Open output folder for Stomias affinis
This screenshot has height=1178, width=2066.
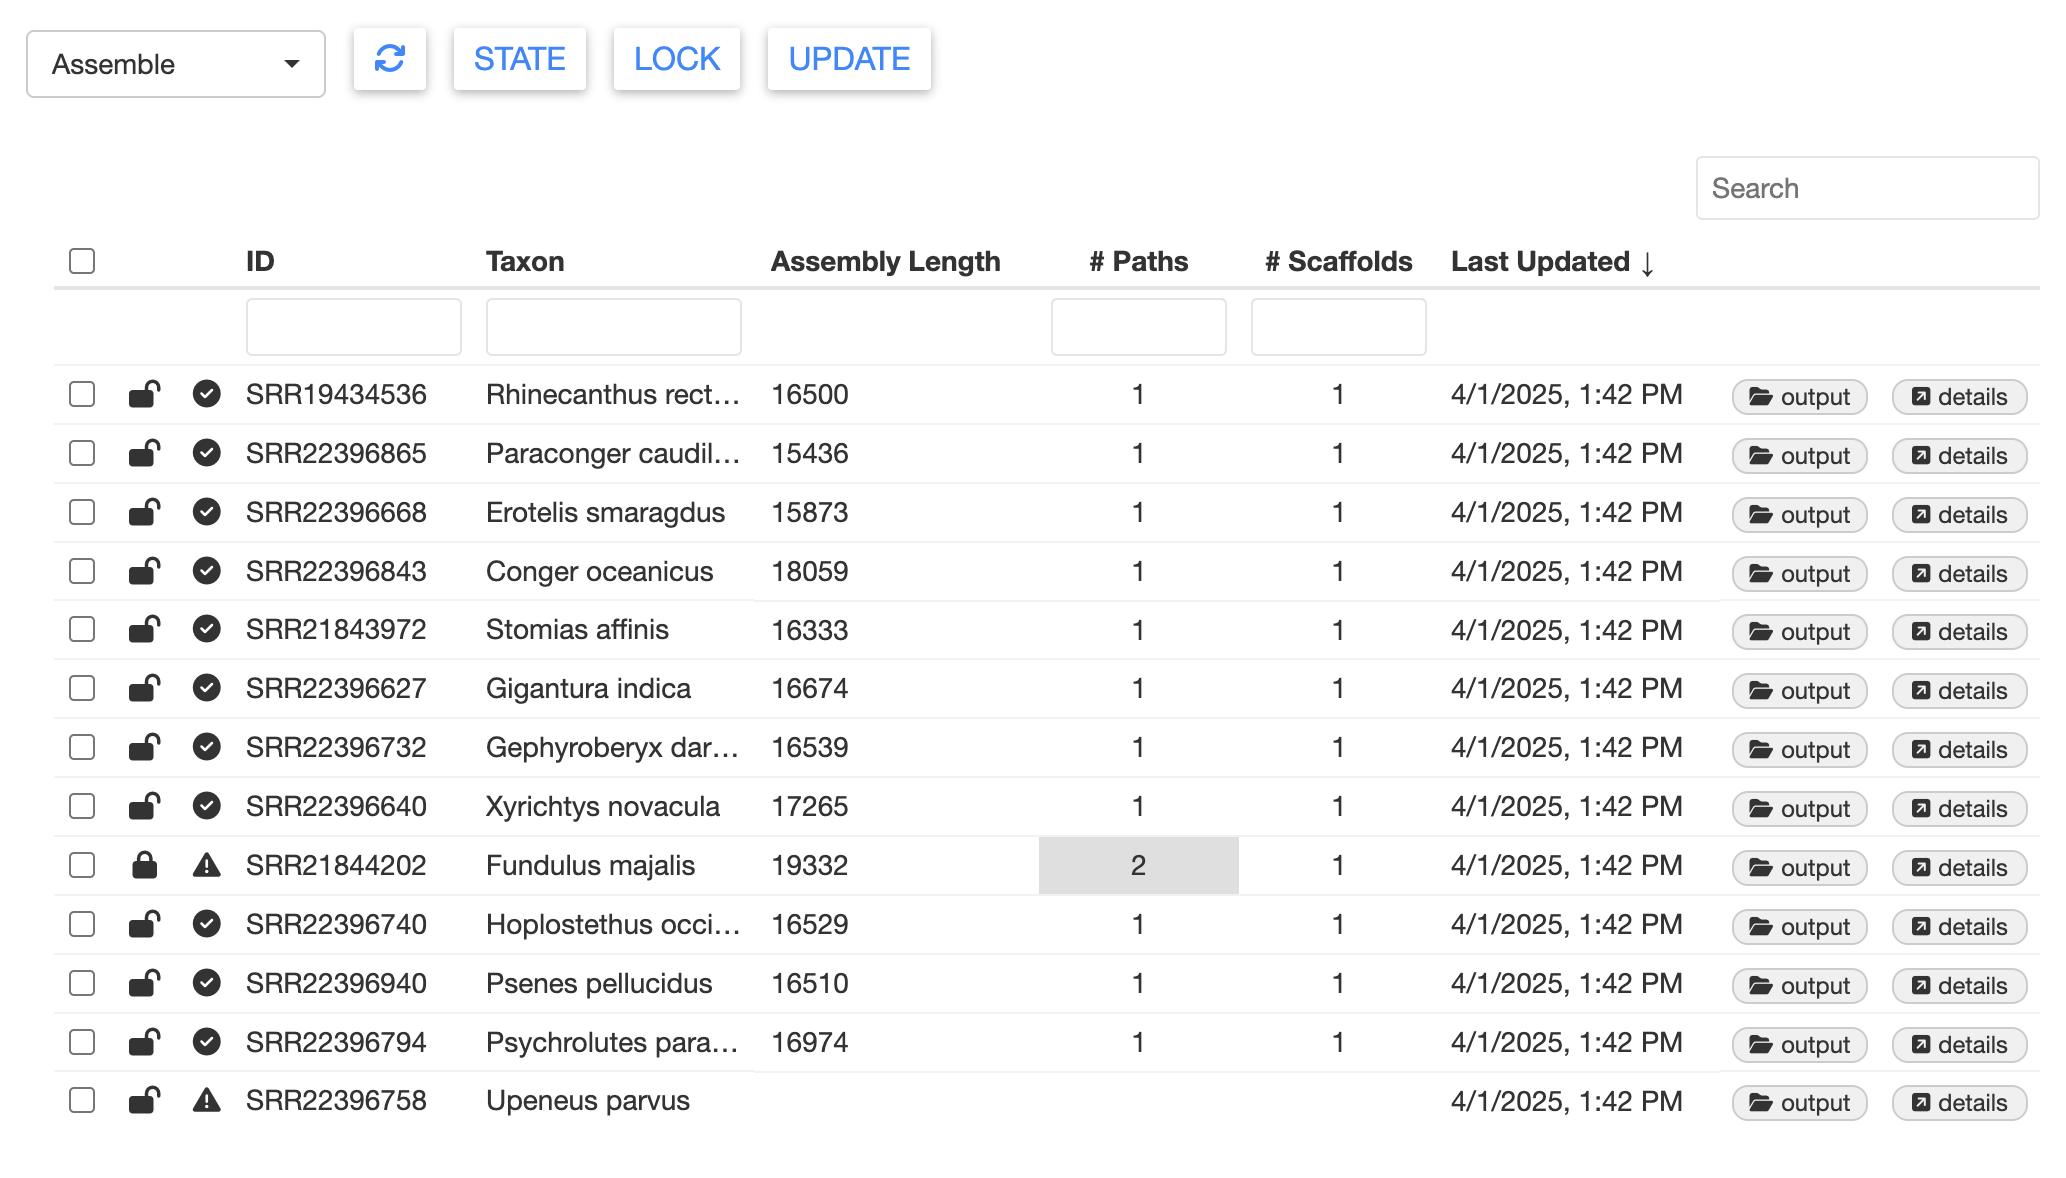coord(1800,632)
